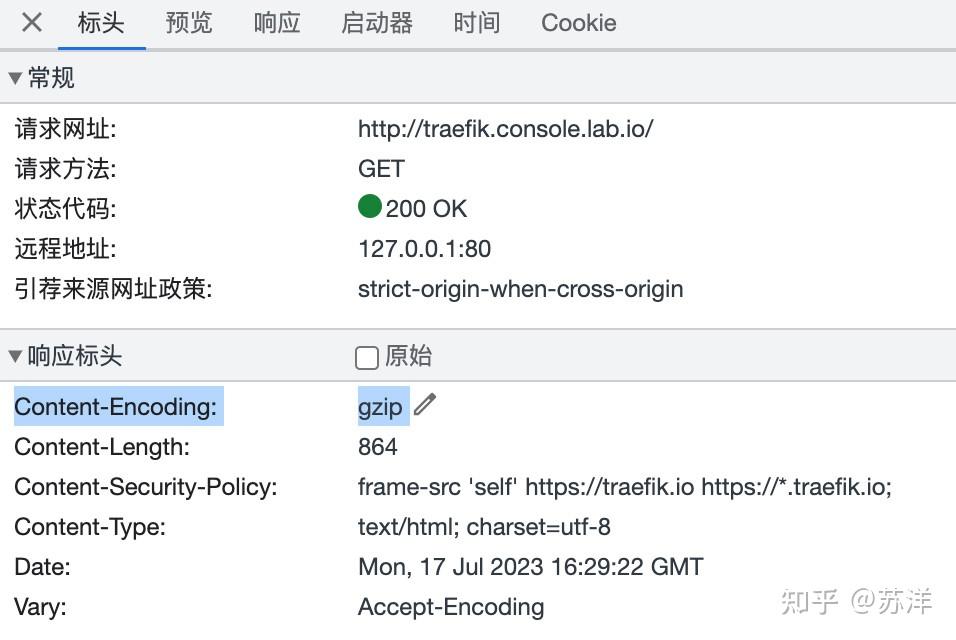Switch to the 预览 preview tab
Viewport: 956px width, 640px height.
point(189,22)
